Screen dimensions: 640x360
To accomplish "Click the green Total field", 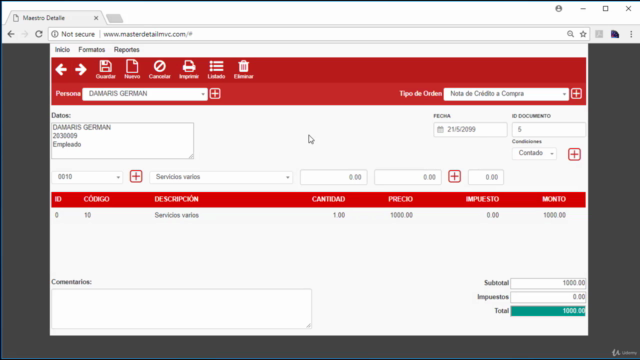I will point(548,311).
